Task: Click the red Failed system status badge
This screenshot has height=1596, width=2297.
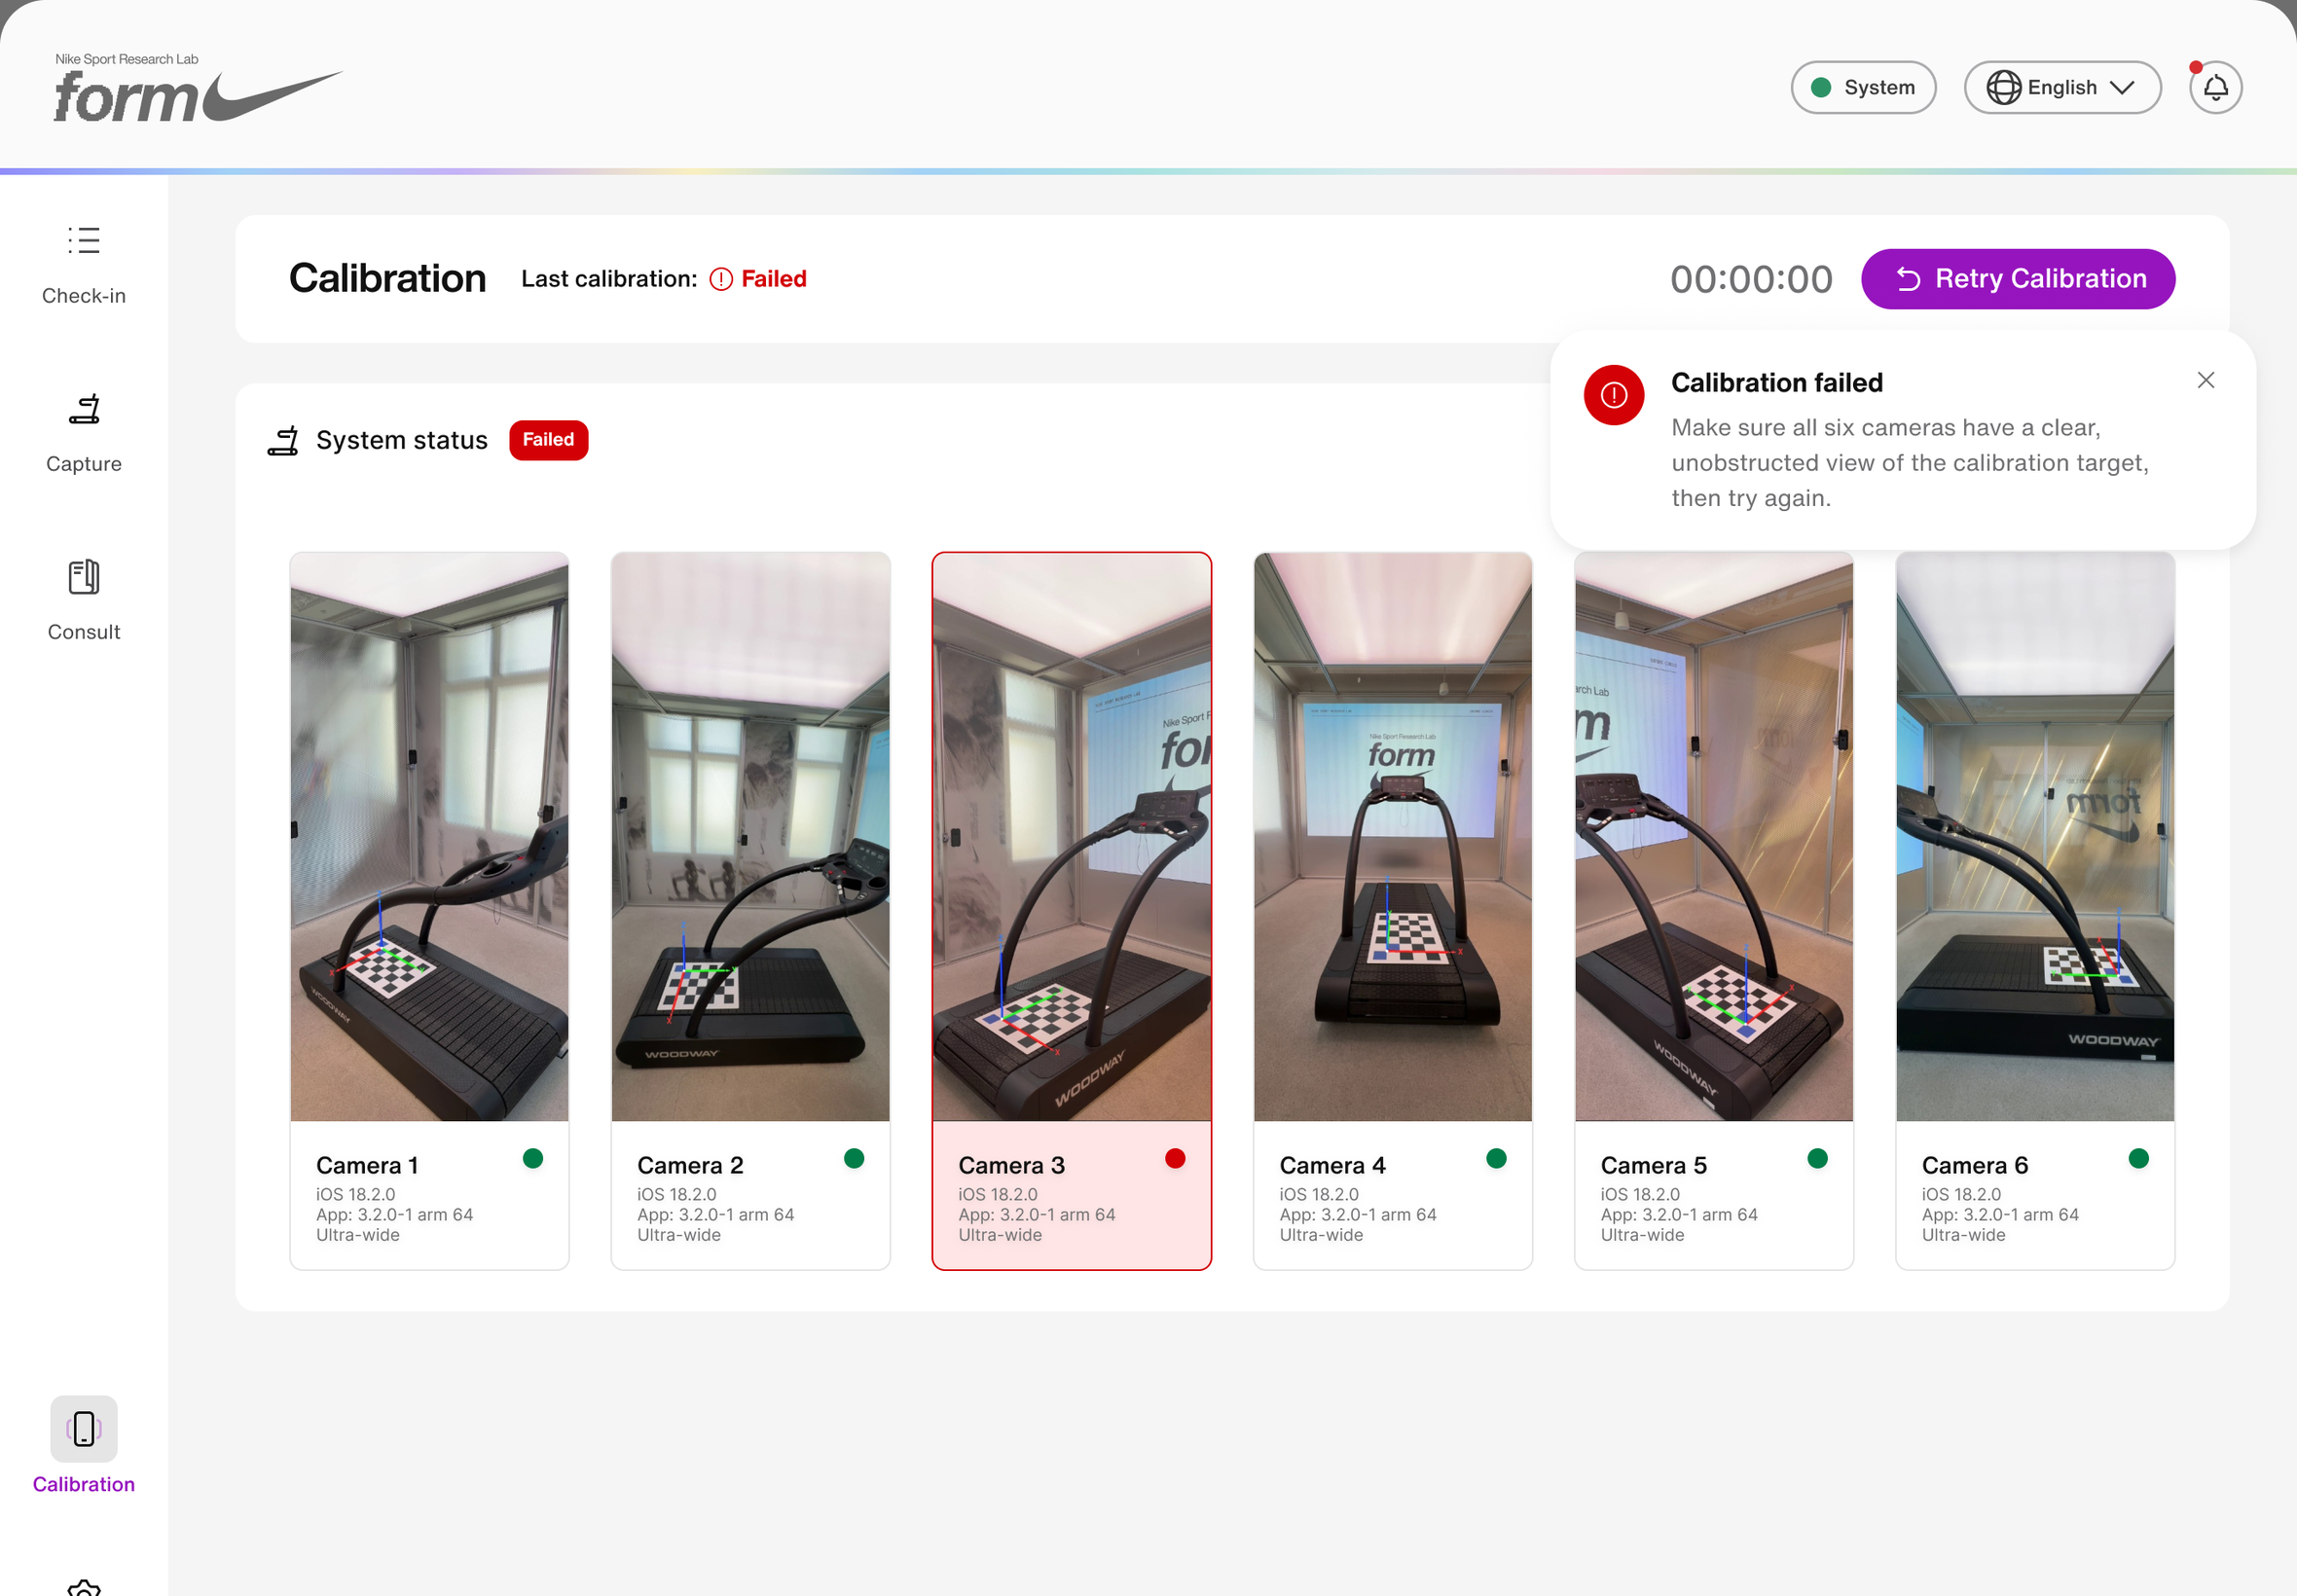Action: [x=548, y=440]
